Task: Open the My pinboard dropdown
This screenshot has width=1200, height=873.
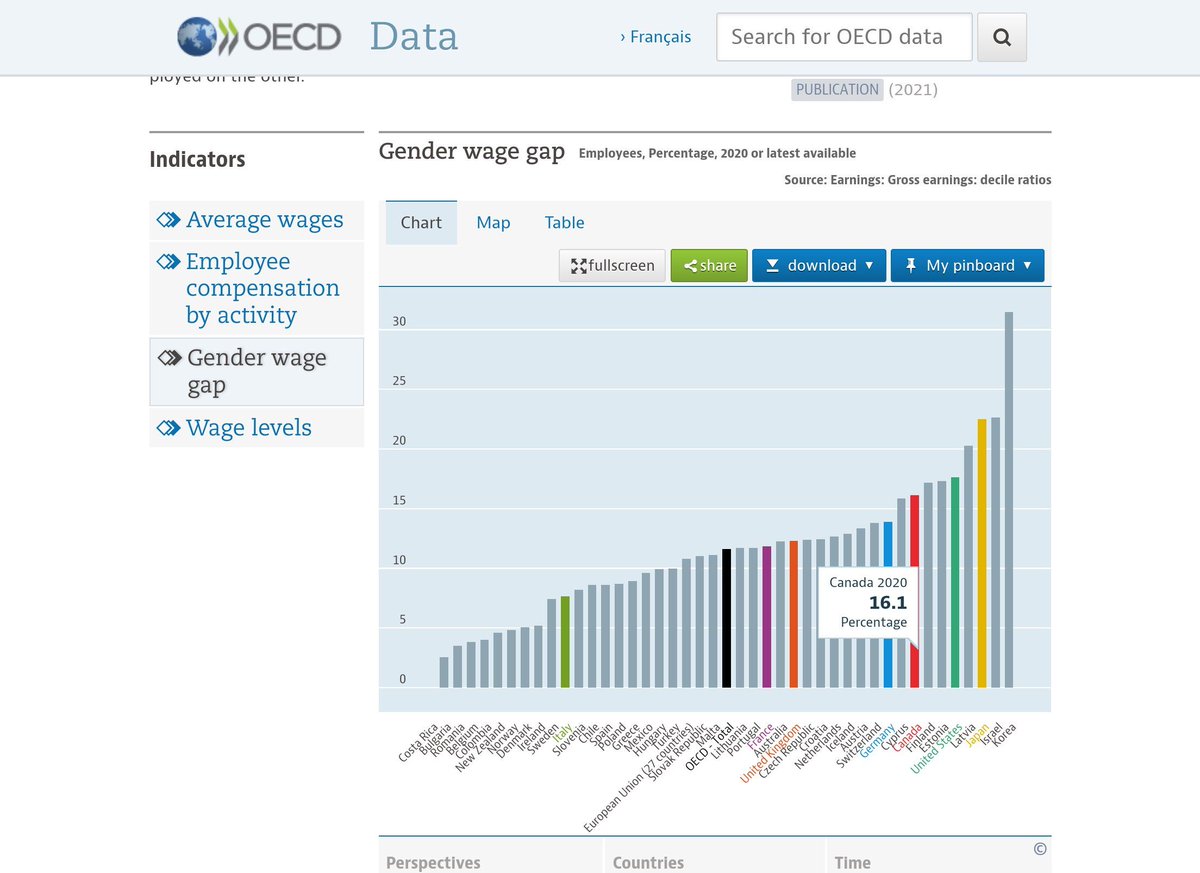Action: click(x=967, y=265)
